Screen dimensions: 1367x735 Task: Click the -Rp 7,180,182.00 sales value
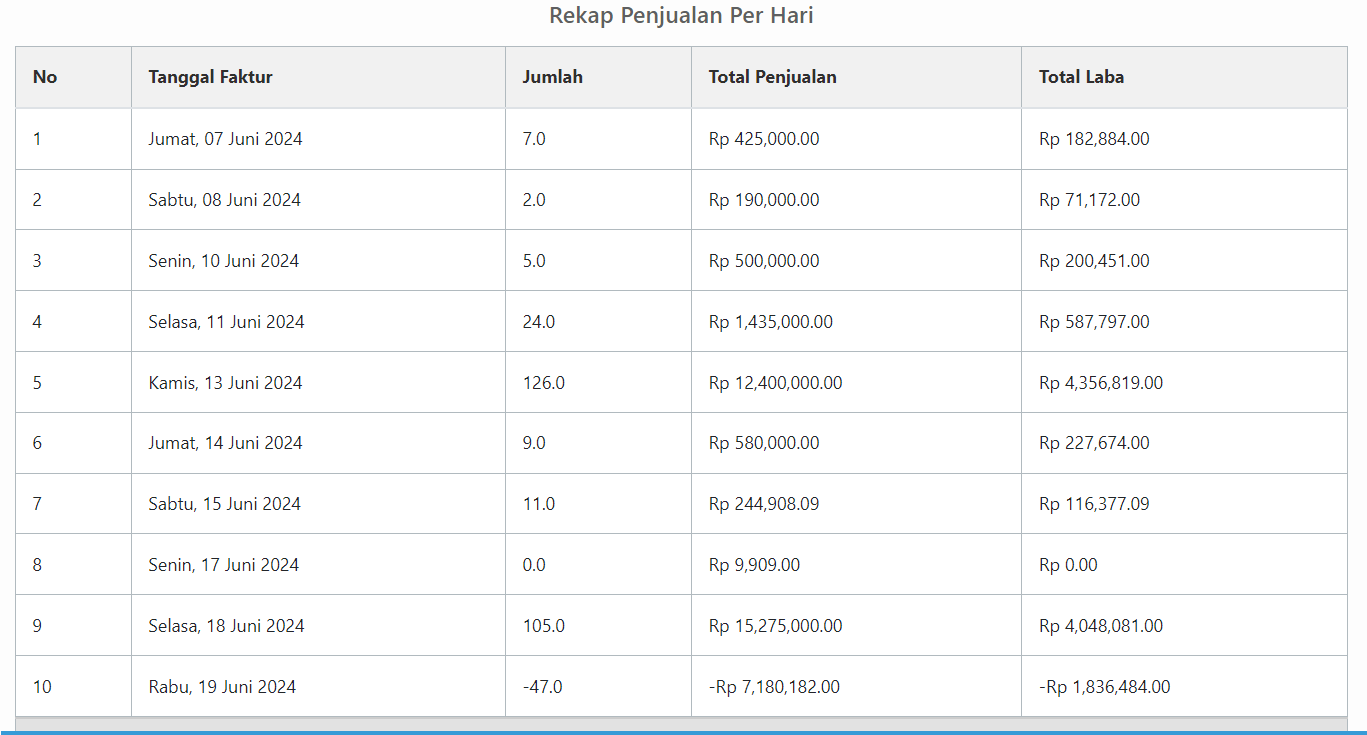pyautogui.click(x=774, y=687)
